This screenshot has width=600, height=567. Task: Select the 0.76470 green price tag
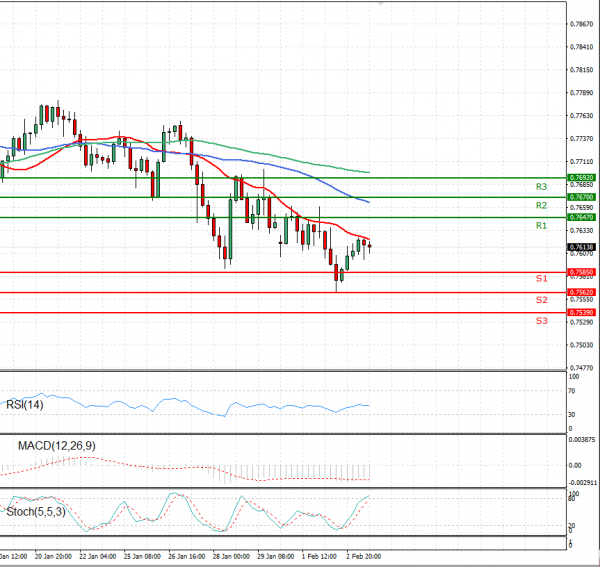(x=581, y=217)
